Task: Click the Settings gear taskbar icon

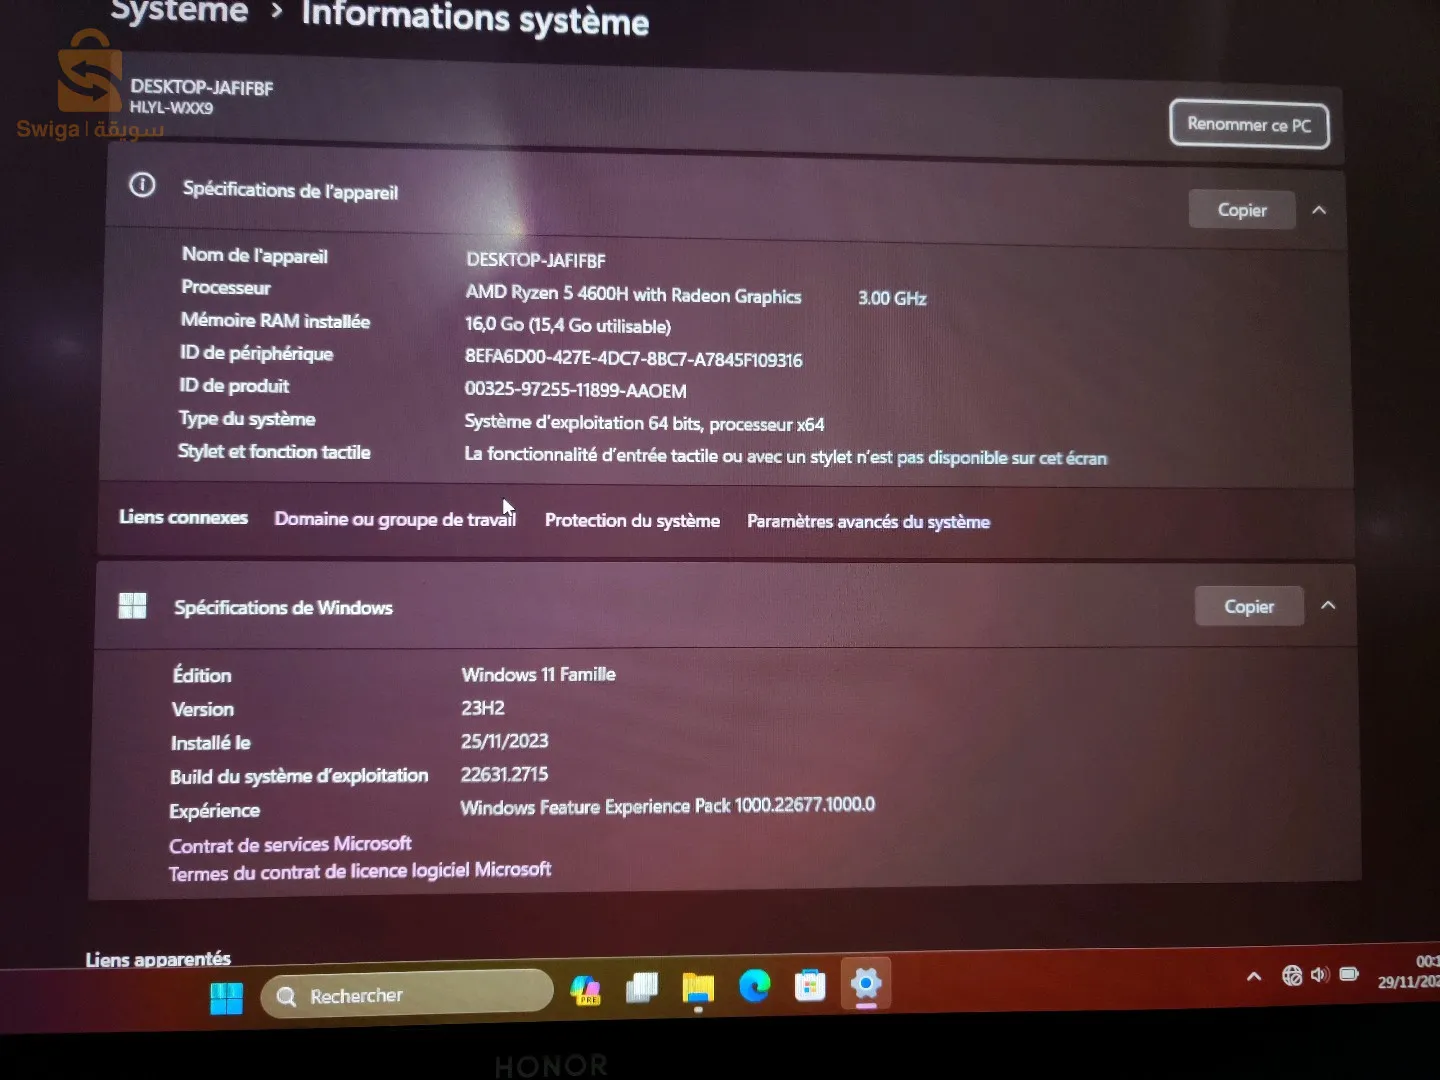Action: [866, 983]
